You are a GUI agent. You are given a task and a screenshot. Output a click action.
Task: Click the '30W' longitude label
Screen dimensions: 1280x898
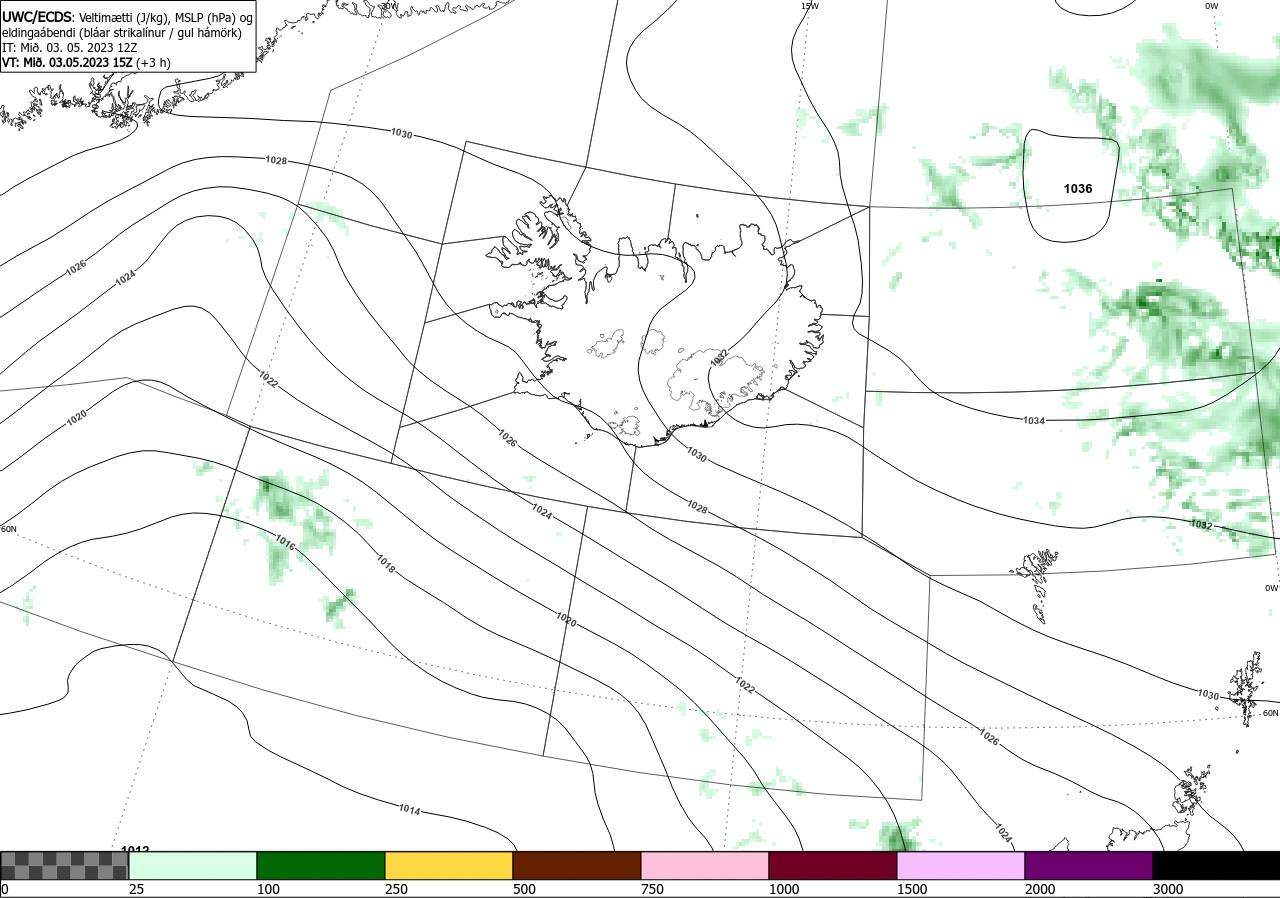pos(389,6)
